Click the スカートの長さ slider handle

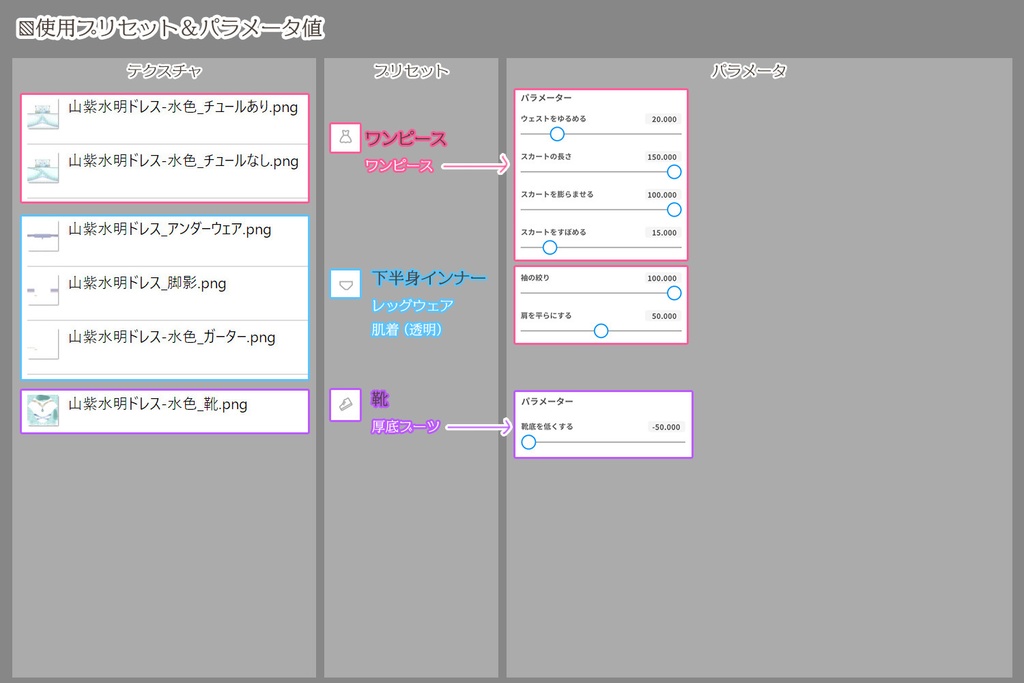point(674,172)
